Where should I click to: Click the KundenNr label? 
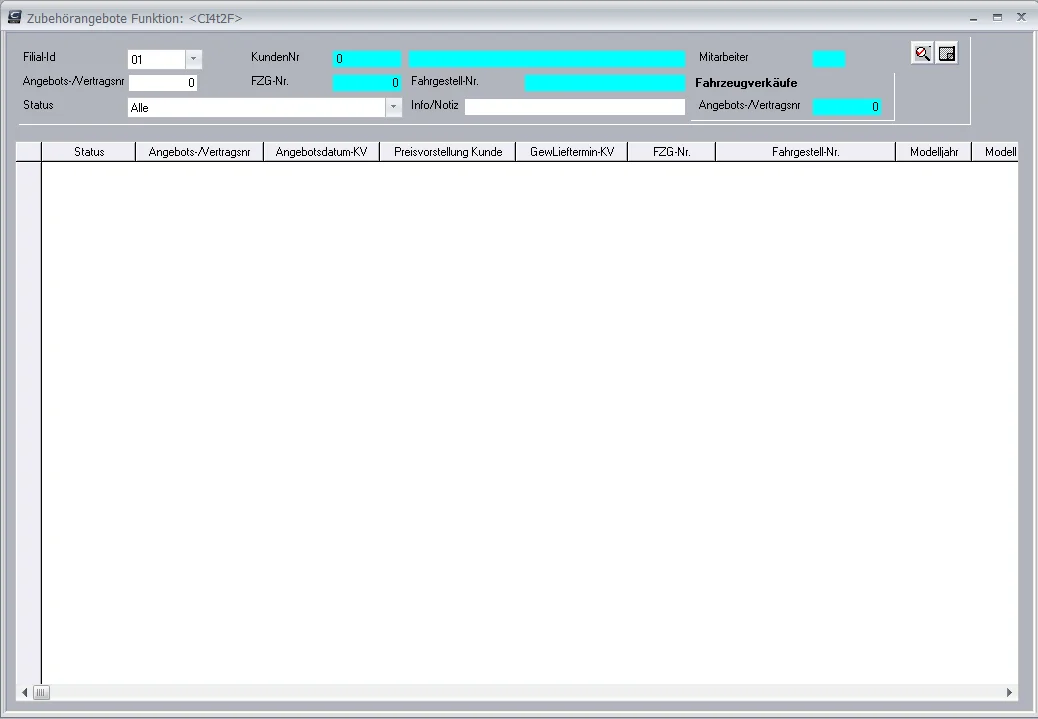coord(275,57)
